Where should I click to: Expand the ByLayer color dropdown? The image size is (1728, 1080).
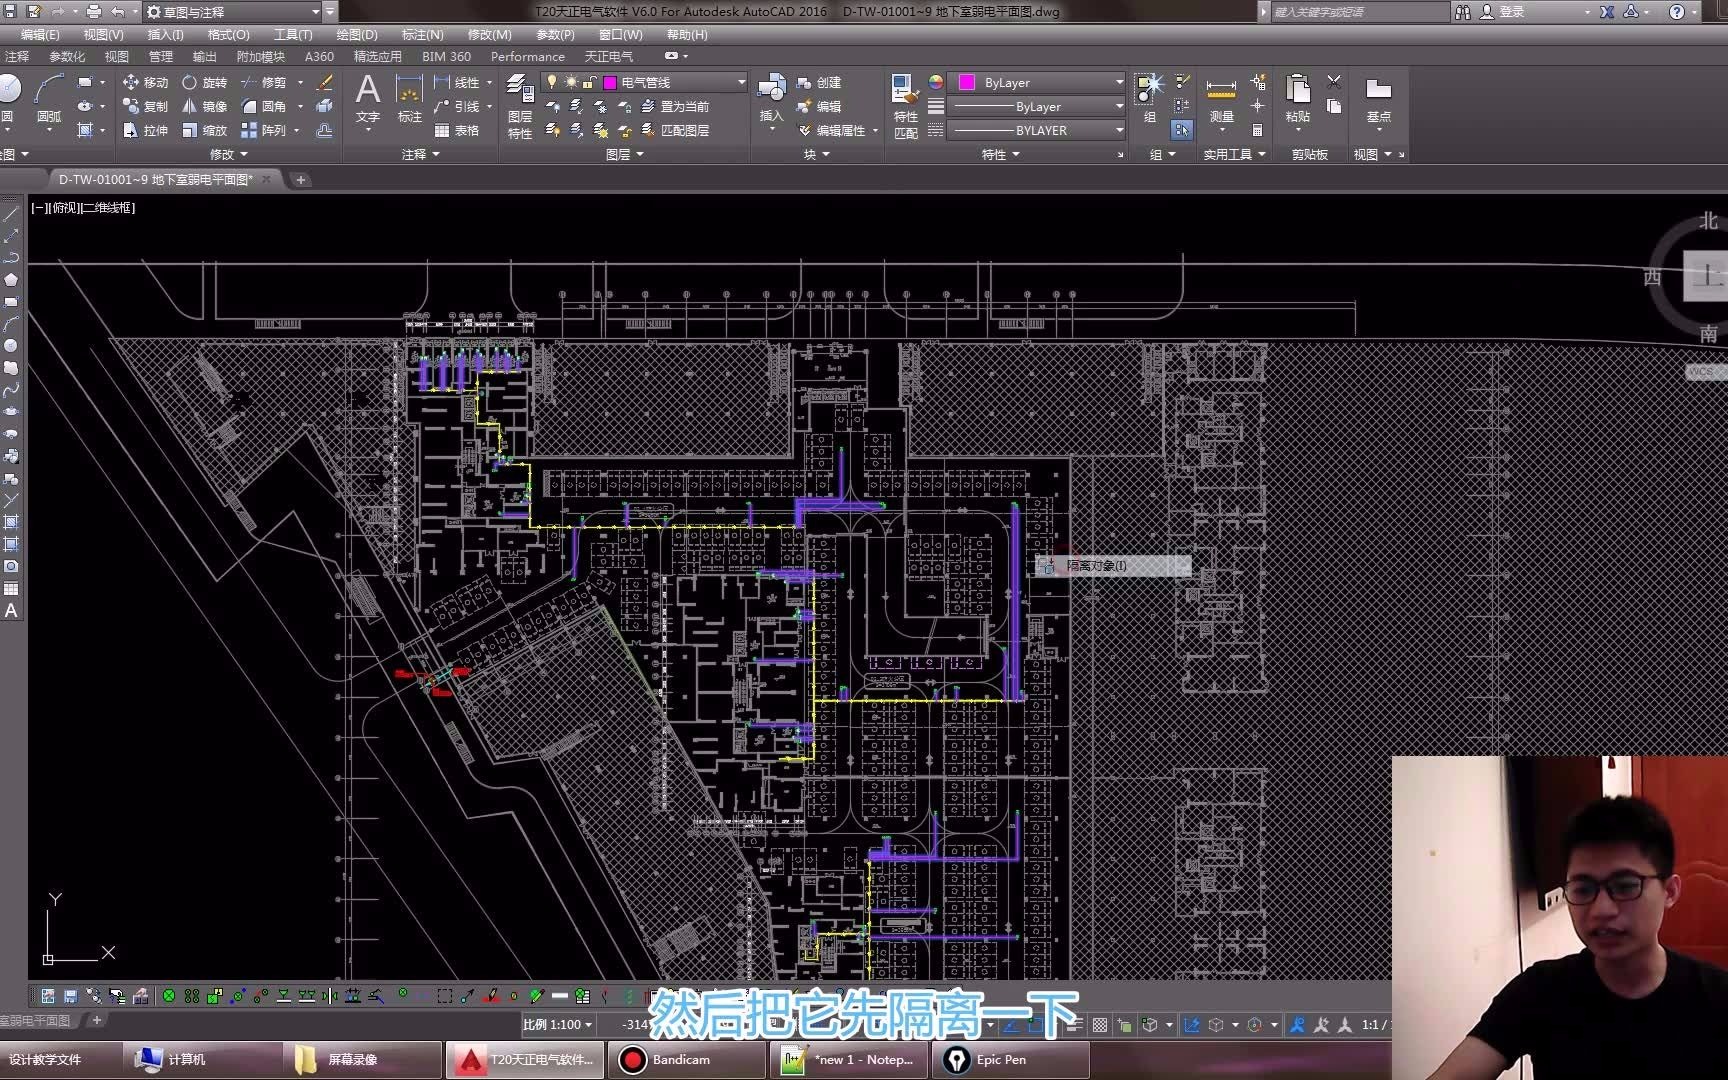click(1119, 82)
